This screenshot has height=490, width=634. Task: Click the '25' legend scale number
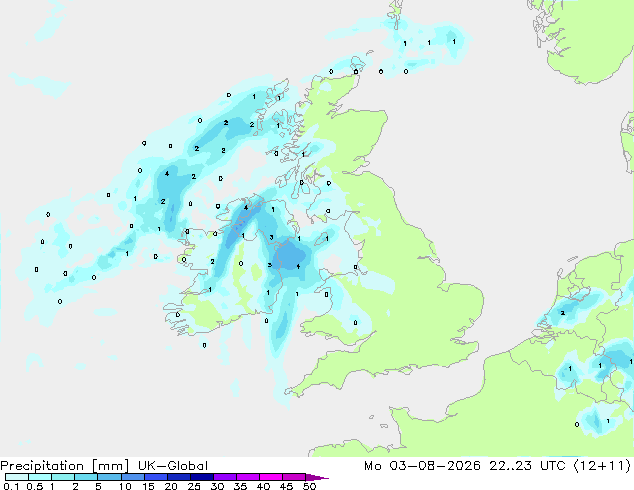click(x=194, y=486)
